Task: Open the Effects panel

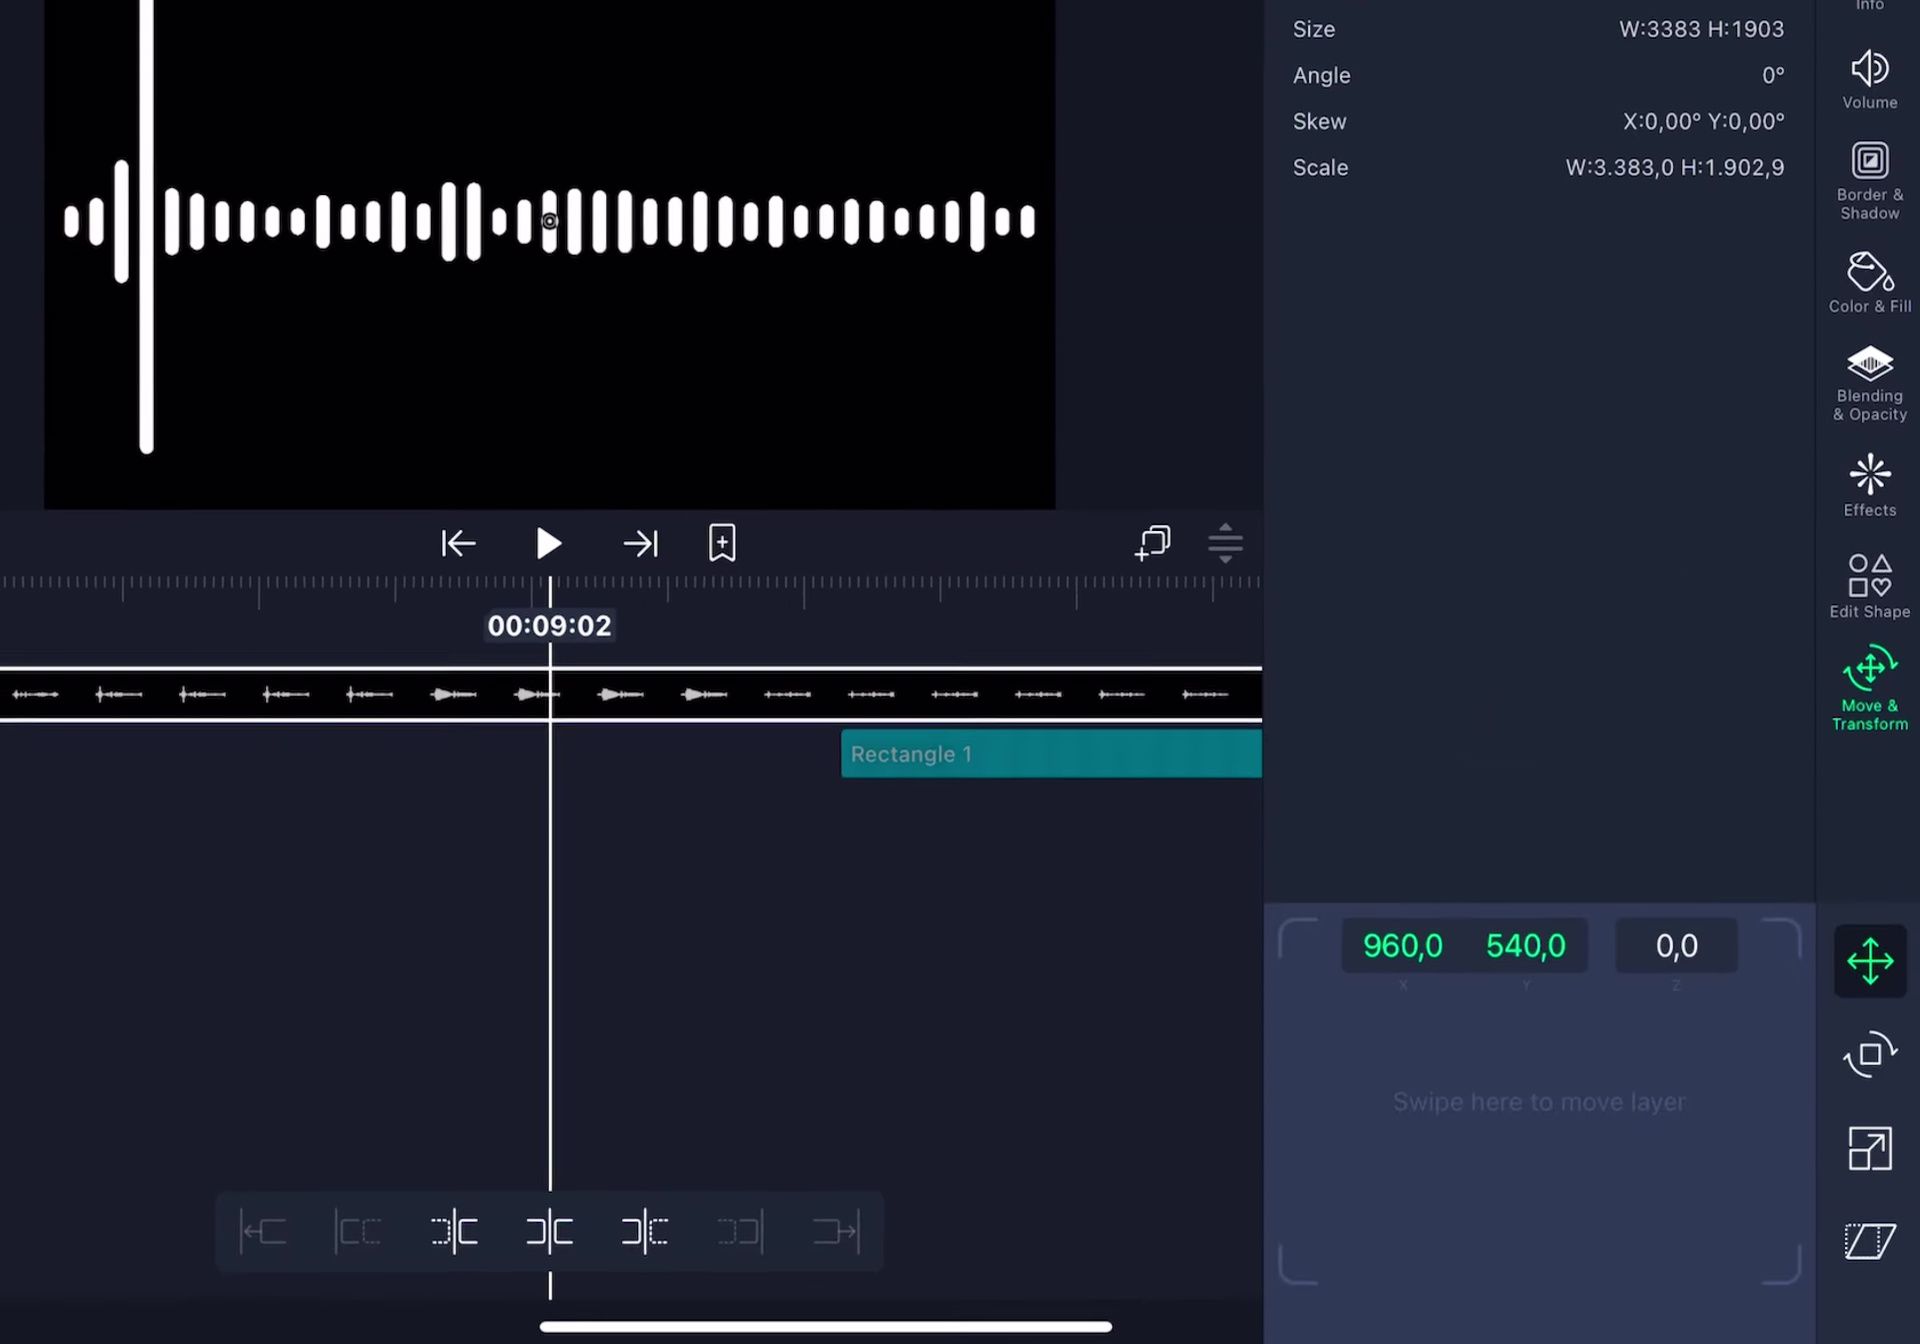Action: (x=1869, y=486)
